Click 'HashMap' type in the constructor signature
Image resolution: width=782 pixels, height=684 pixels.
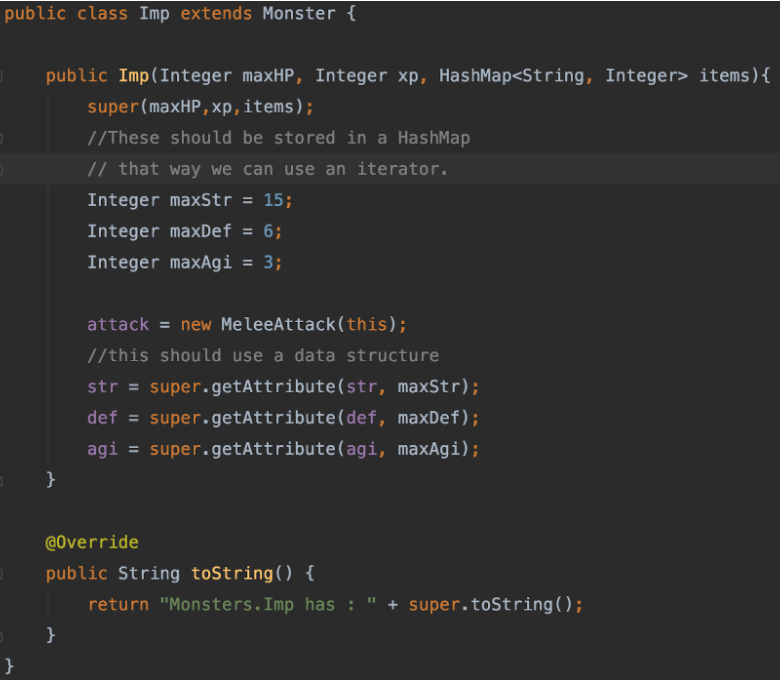coord(475,76)
